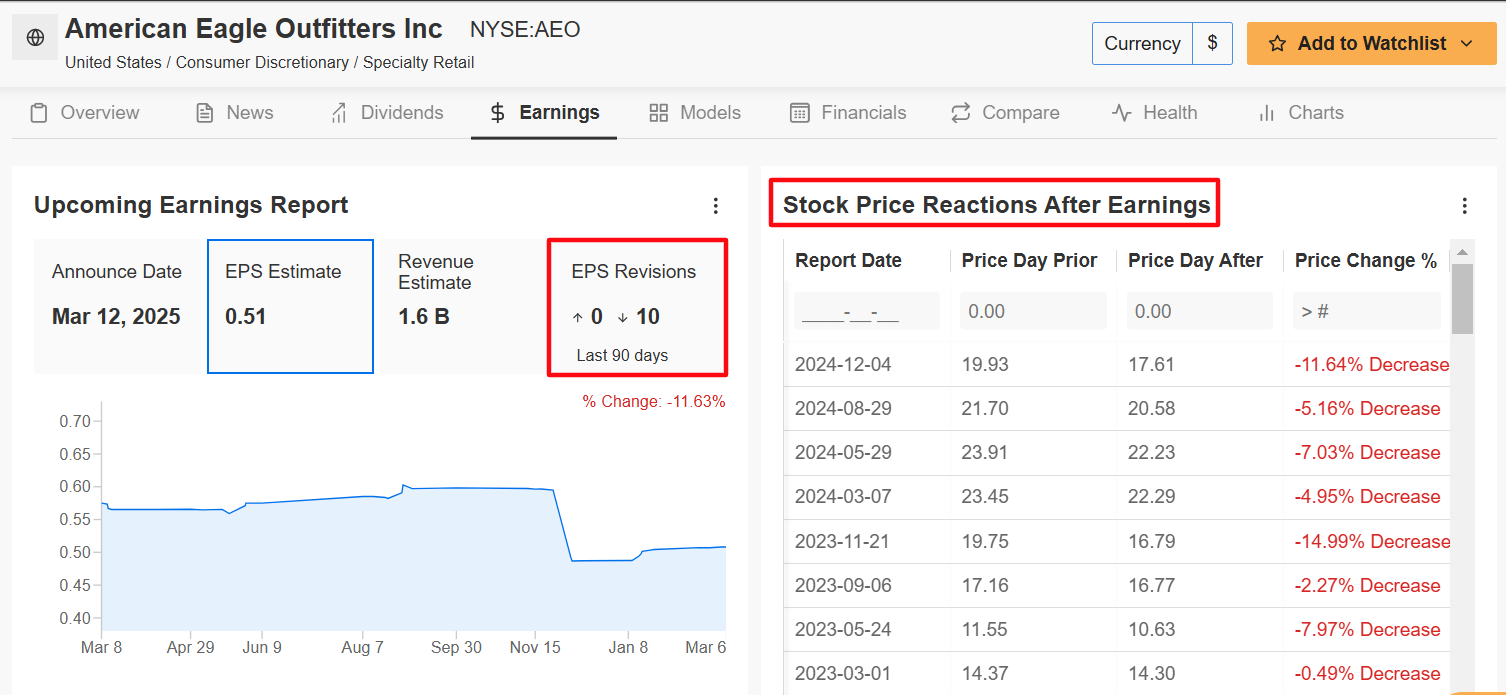Go to the Models tab
The width and height of the screenshot is (1506, 695).
click(695, 113)
